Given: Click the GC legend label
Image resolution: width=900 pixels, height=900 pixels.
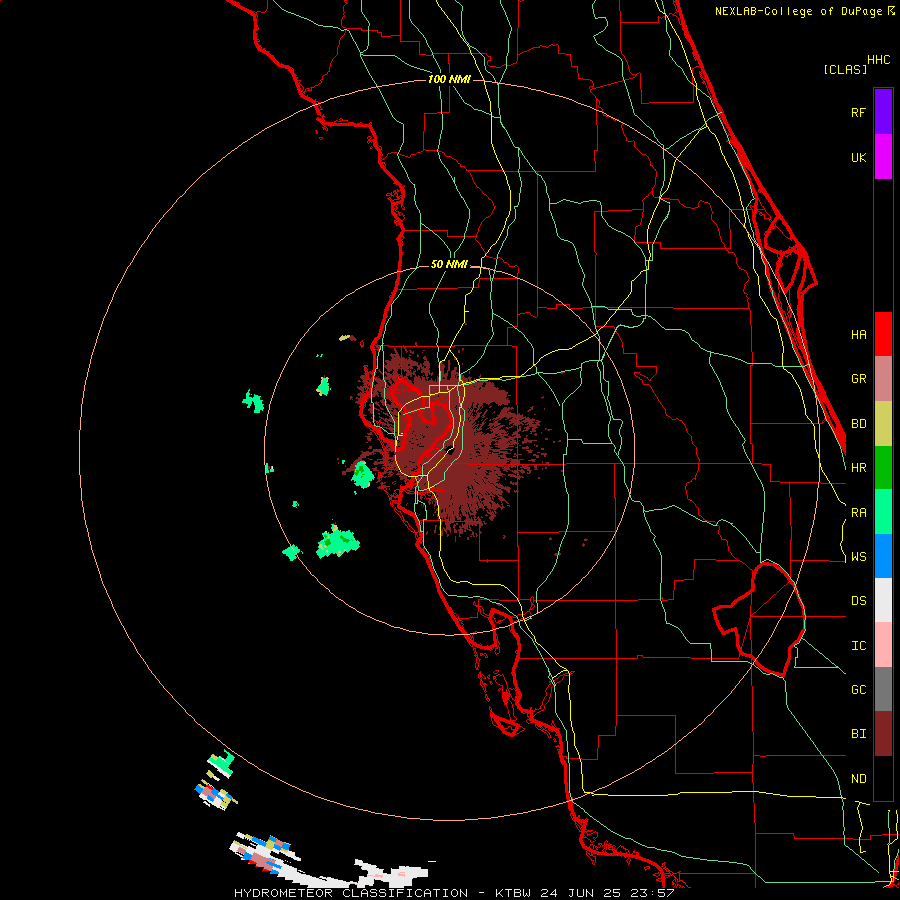Looking at the screenshot, I should pos(858,690).
